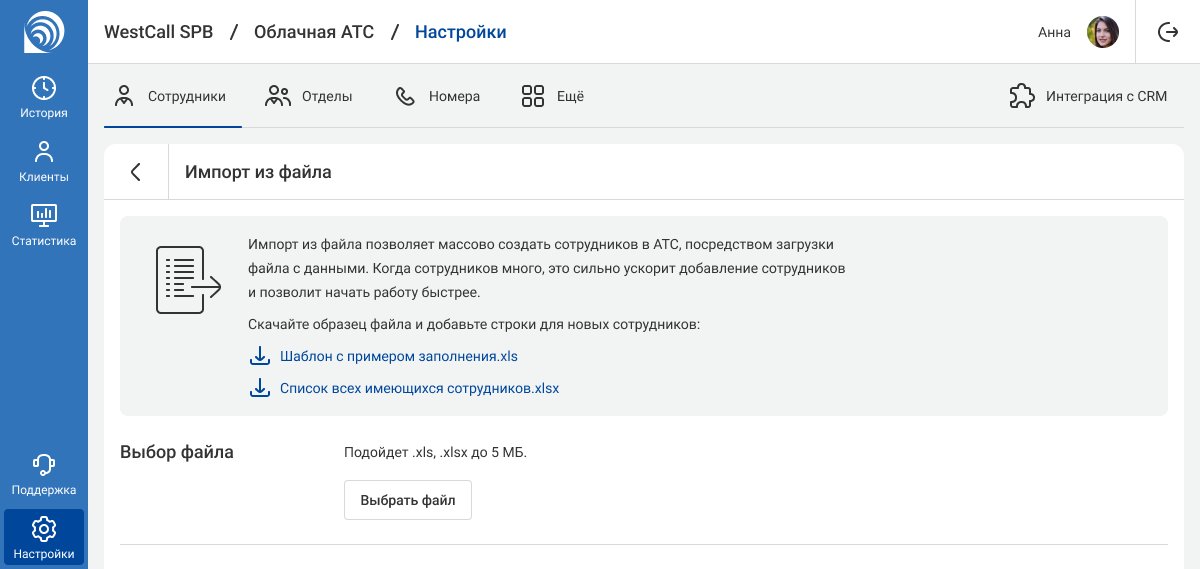Select Настройки gear in sidebar
Viewport: 1200px width, 569px height.
[x=44, y=537]
